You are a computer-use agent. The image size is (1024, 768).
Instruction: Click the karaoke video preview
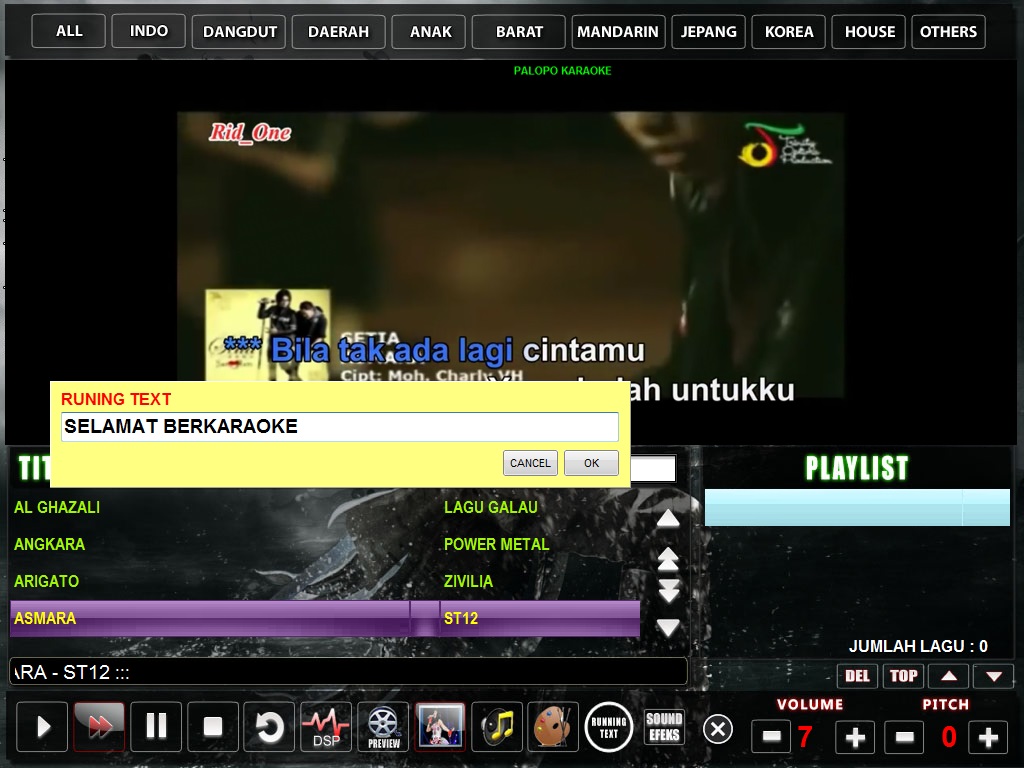click(x=510, y=255)
